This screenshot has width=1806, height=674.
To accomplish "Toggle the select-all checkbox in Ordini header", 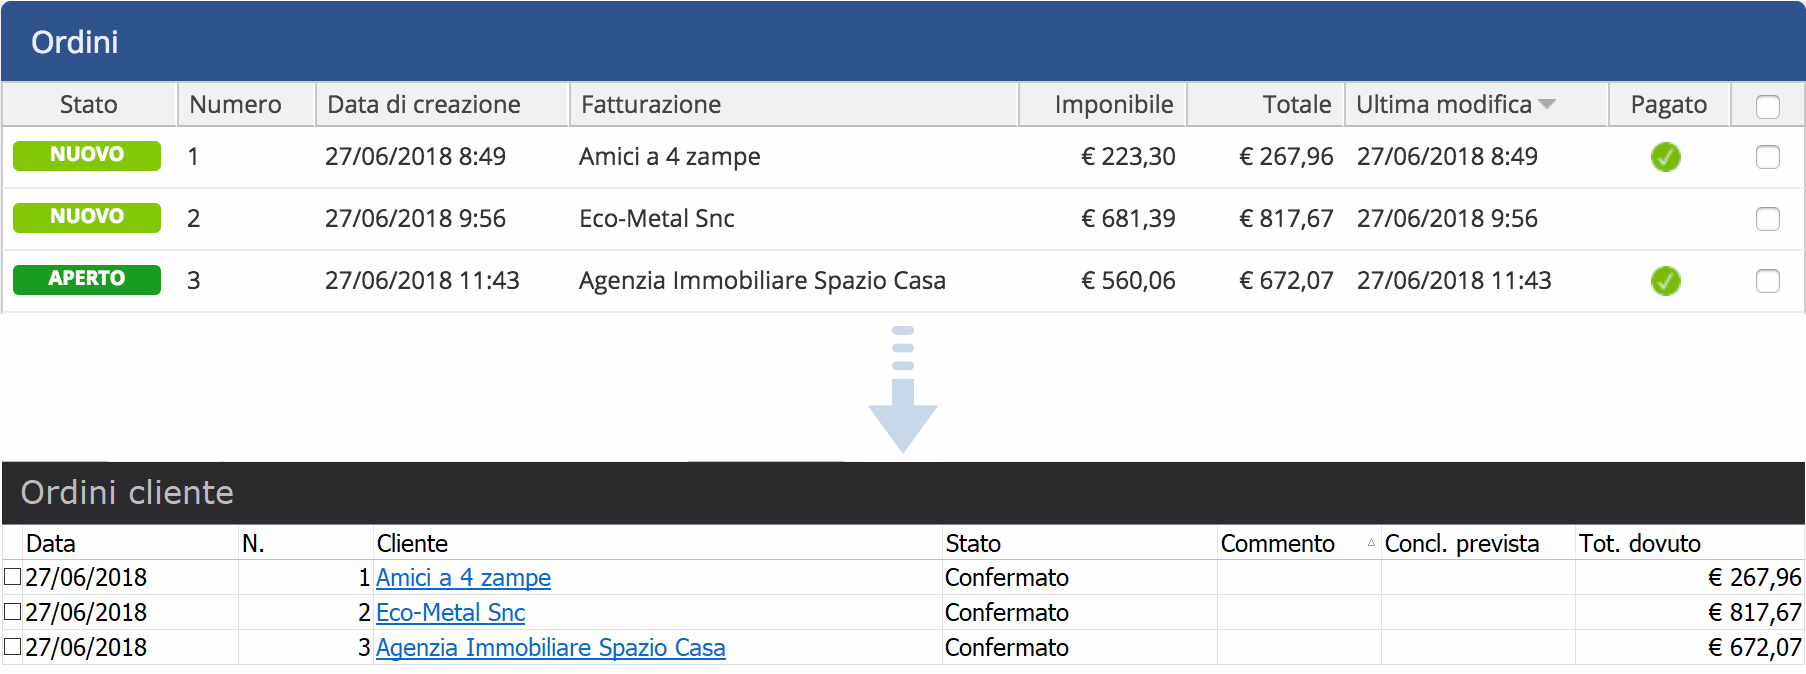I will (1767, 106).
